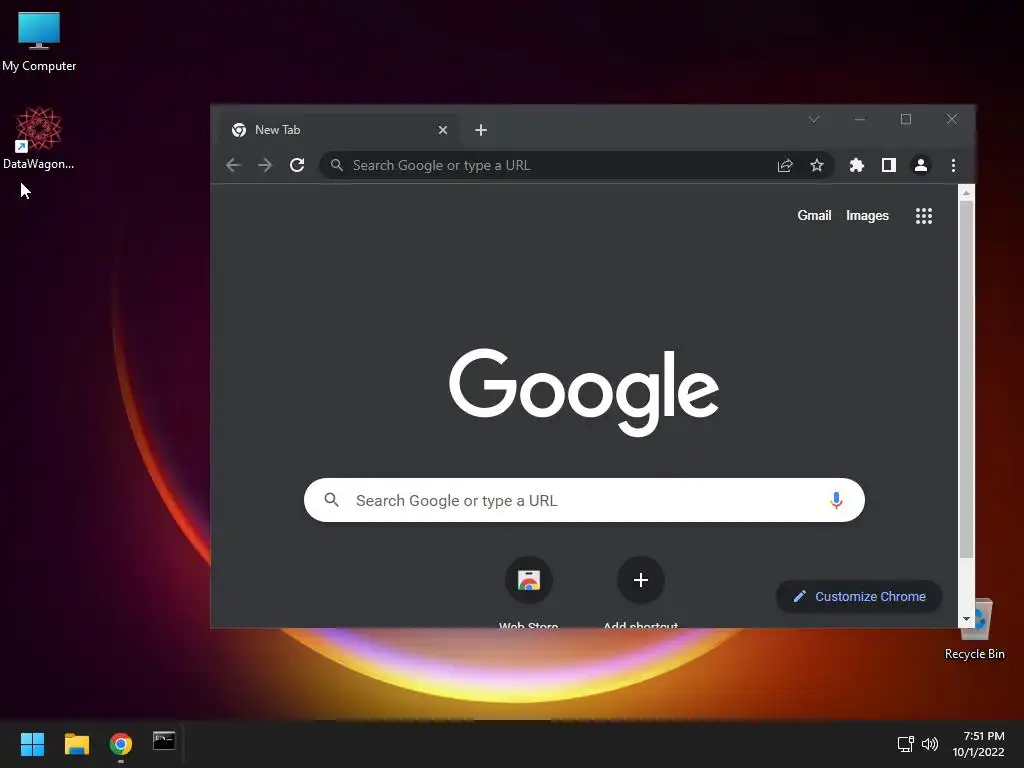The width and height of the screenshot is (1024, 768).
Task: Open the Google apps grid
Action: [x=923, y=216]
